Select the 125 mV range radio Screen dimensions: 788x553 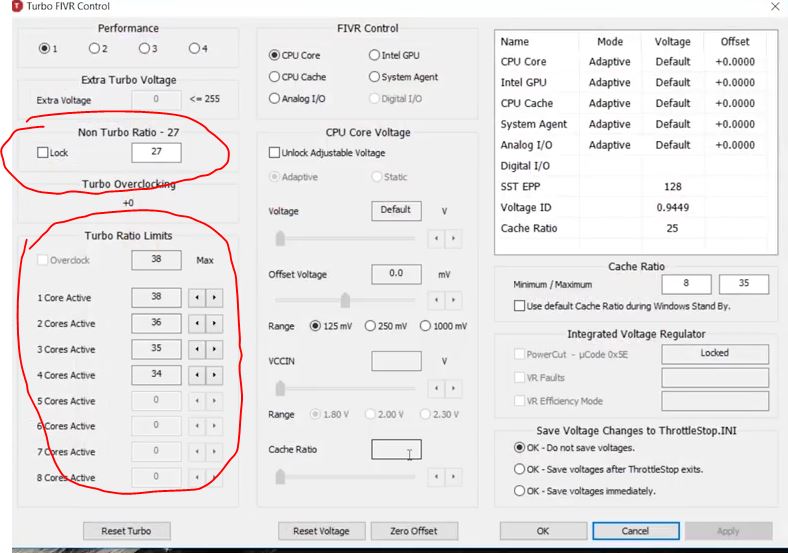[x=315, y=326]
